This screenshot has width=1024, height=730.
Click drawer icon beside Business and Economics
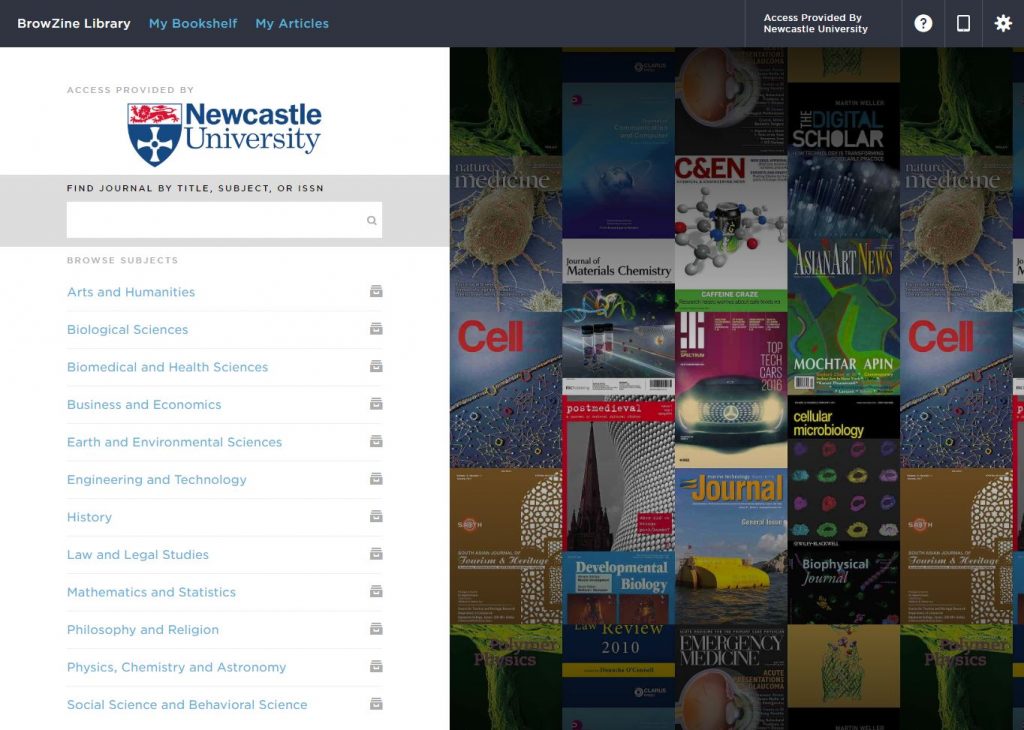point(376,404)
